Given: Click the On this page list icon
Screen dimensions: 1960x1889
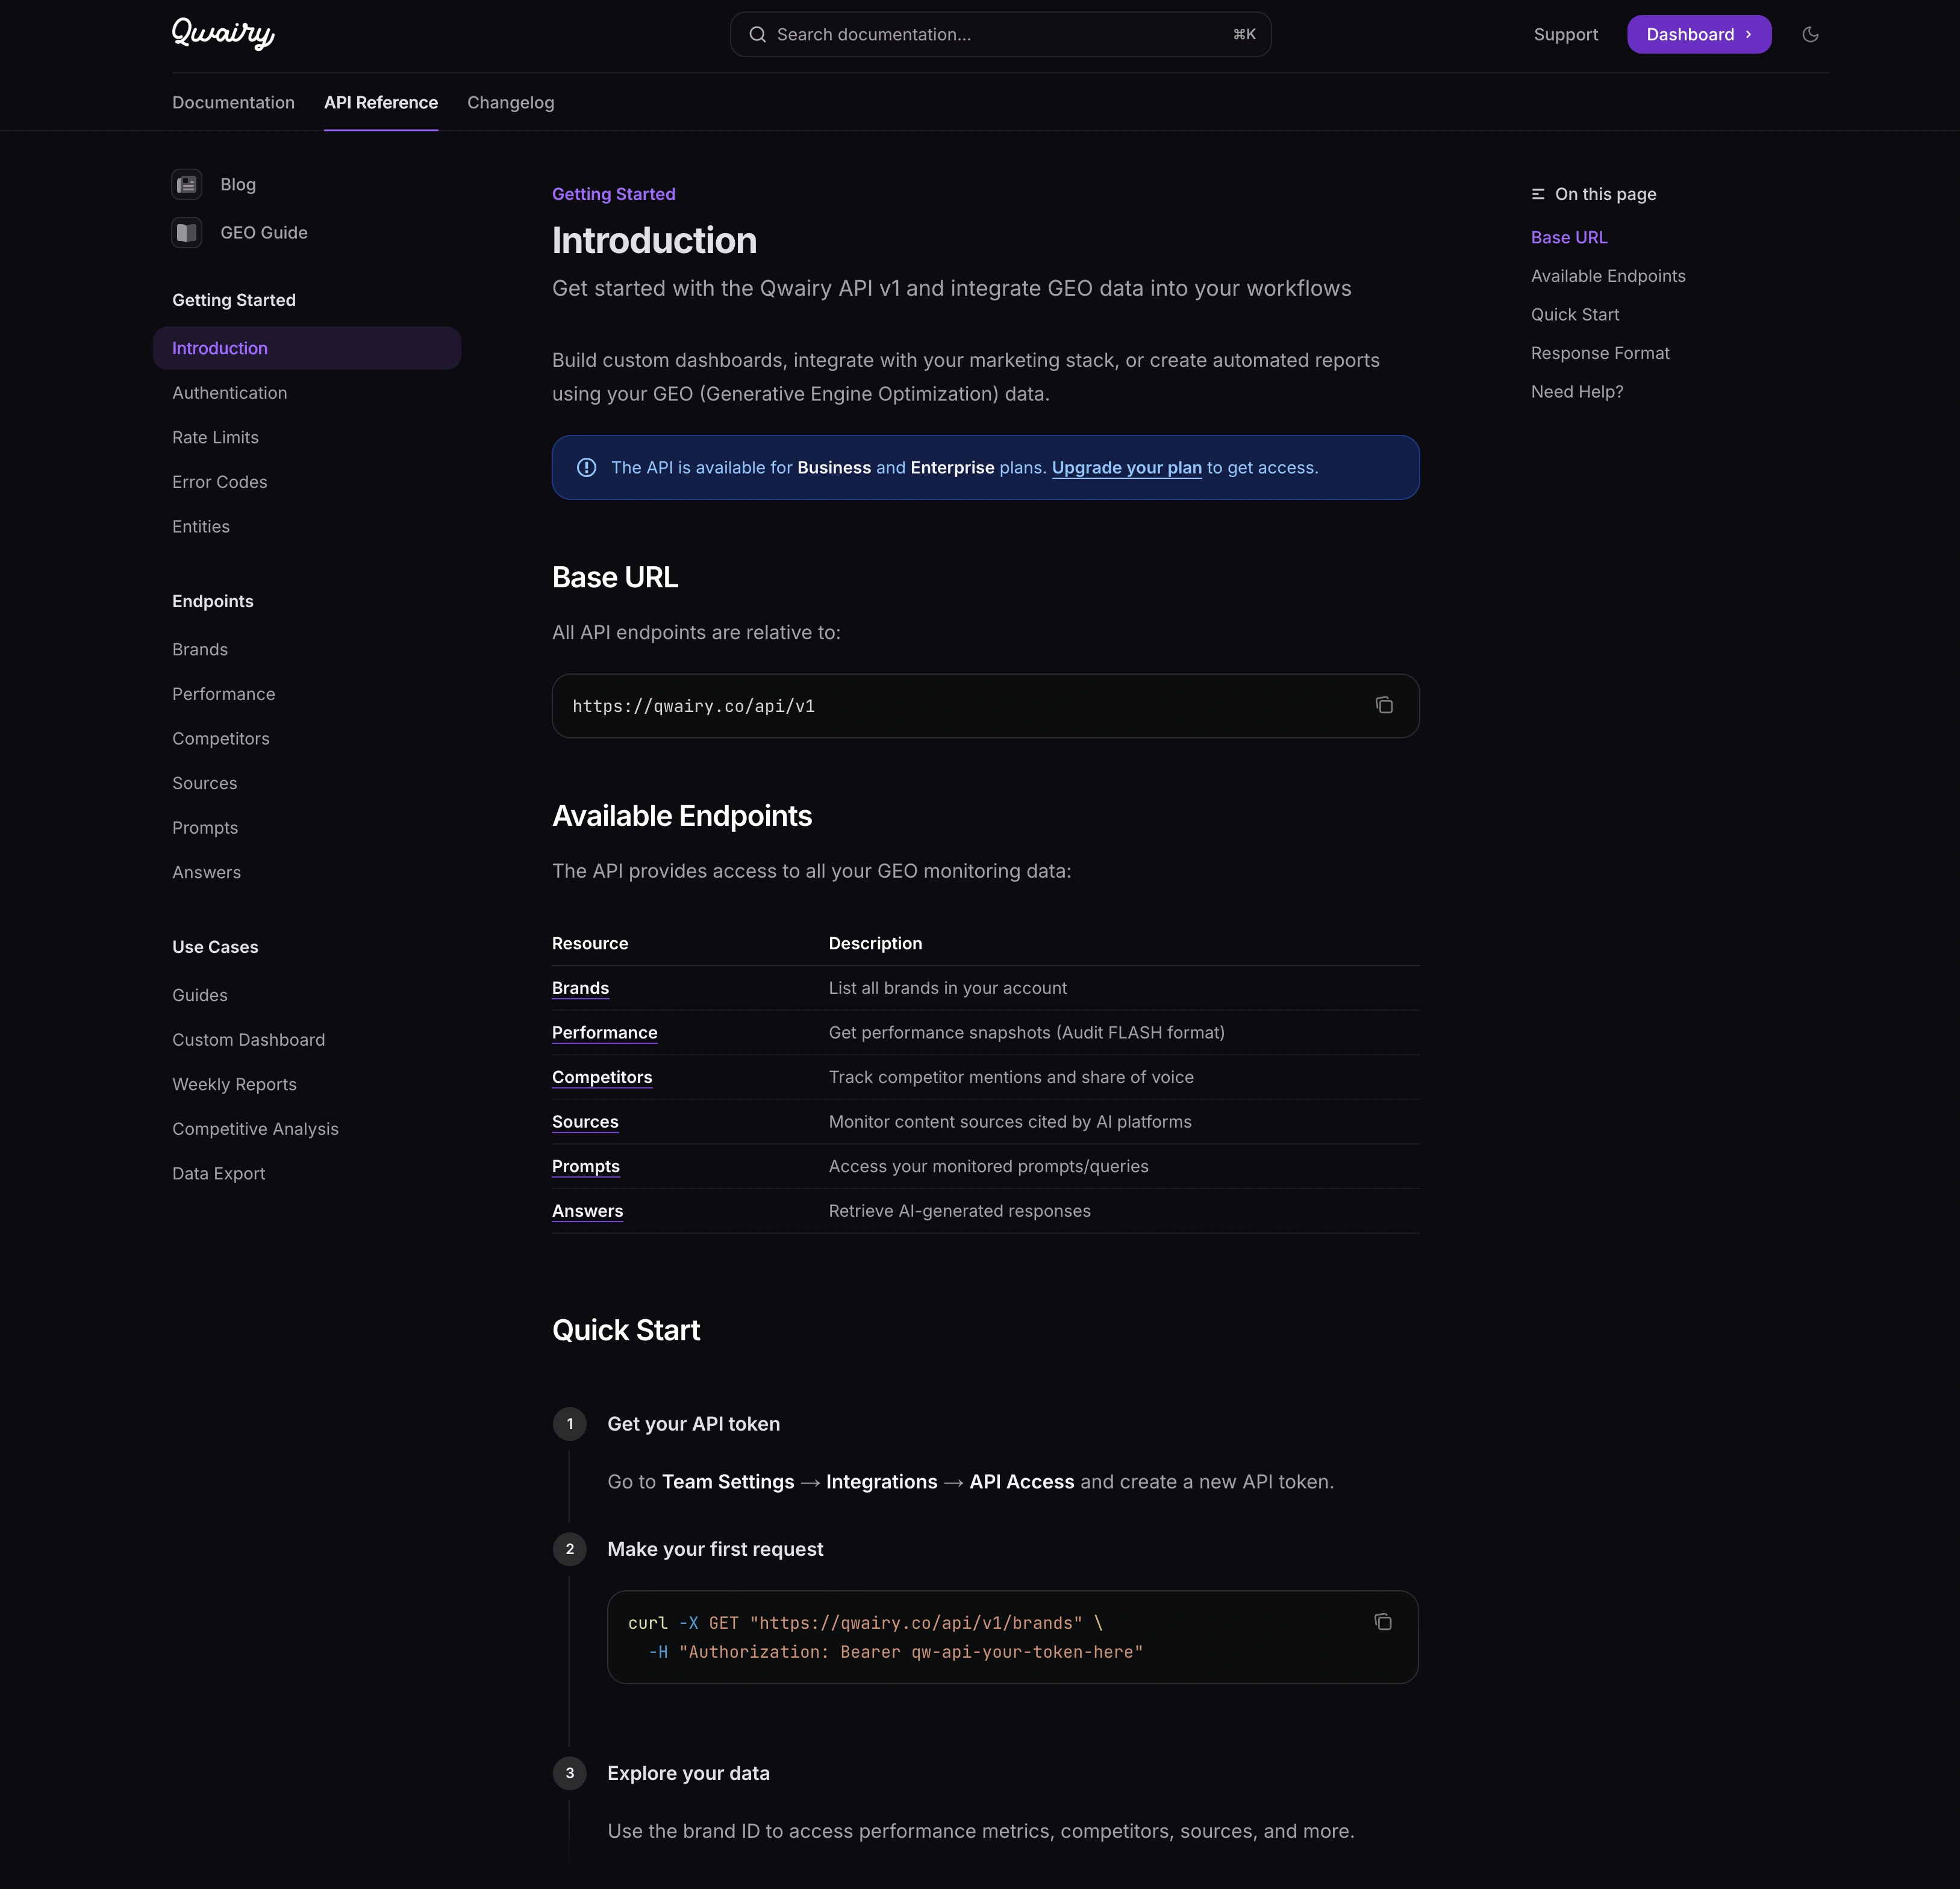Looking at the screenshot, I should click(x=1538, y=194).
